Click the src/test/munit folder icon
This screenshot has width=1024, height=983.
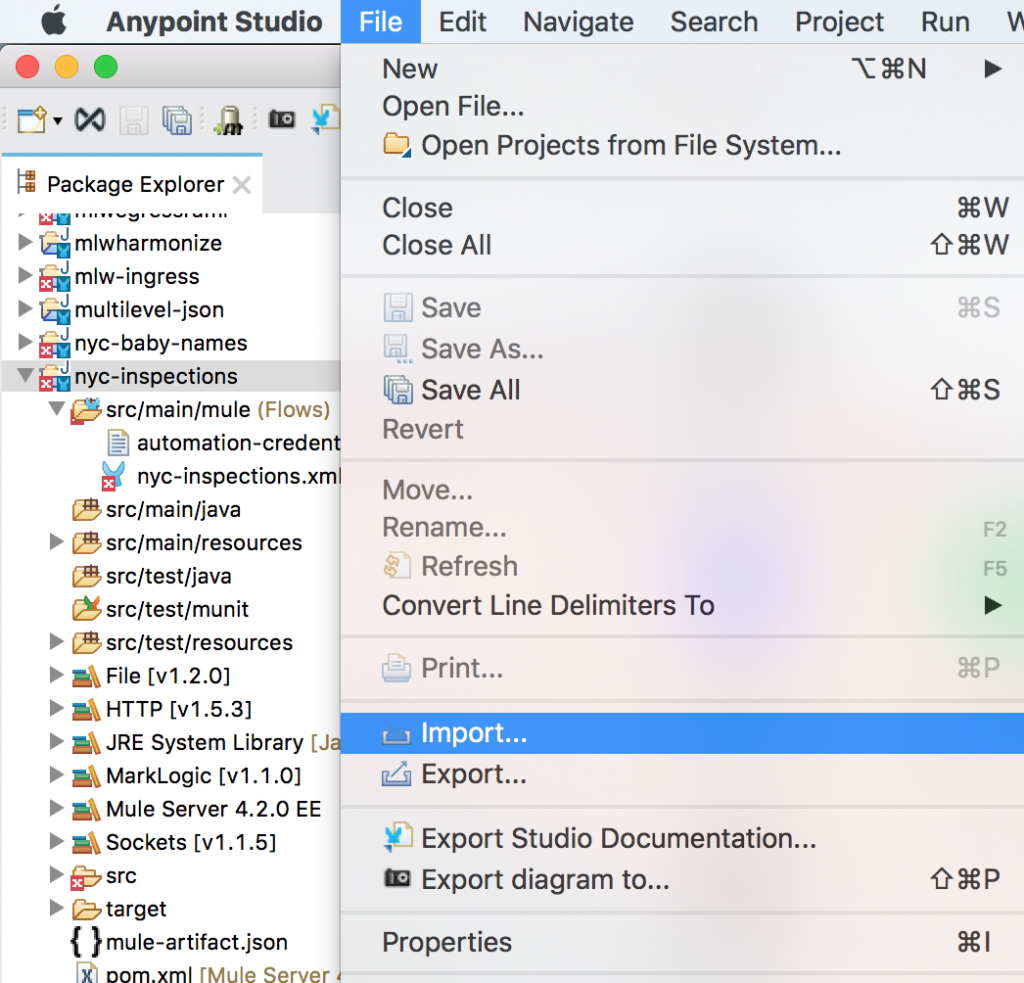[x=85, y=609]
